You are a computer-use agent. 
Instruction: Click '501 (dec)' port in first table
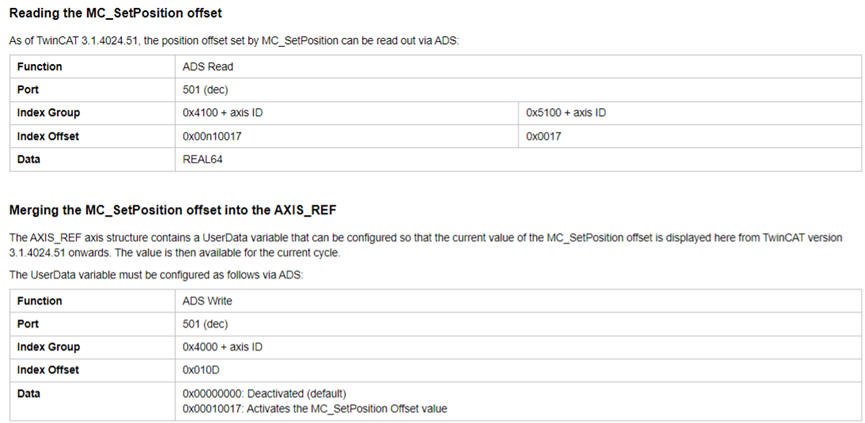tap(205, 90)
